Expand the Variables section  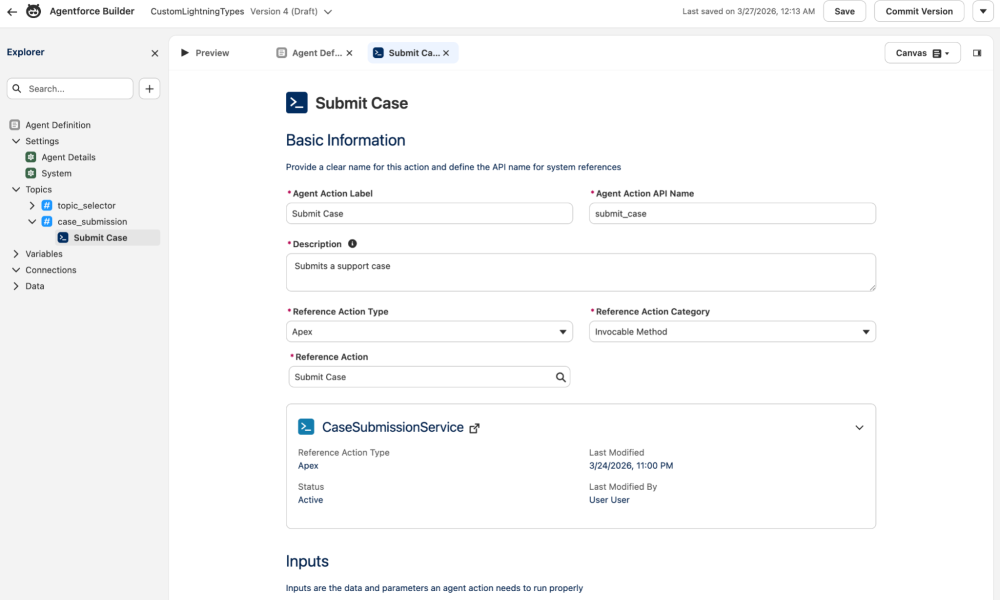(16, 254)
